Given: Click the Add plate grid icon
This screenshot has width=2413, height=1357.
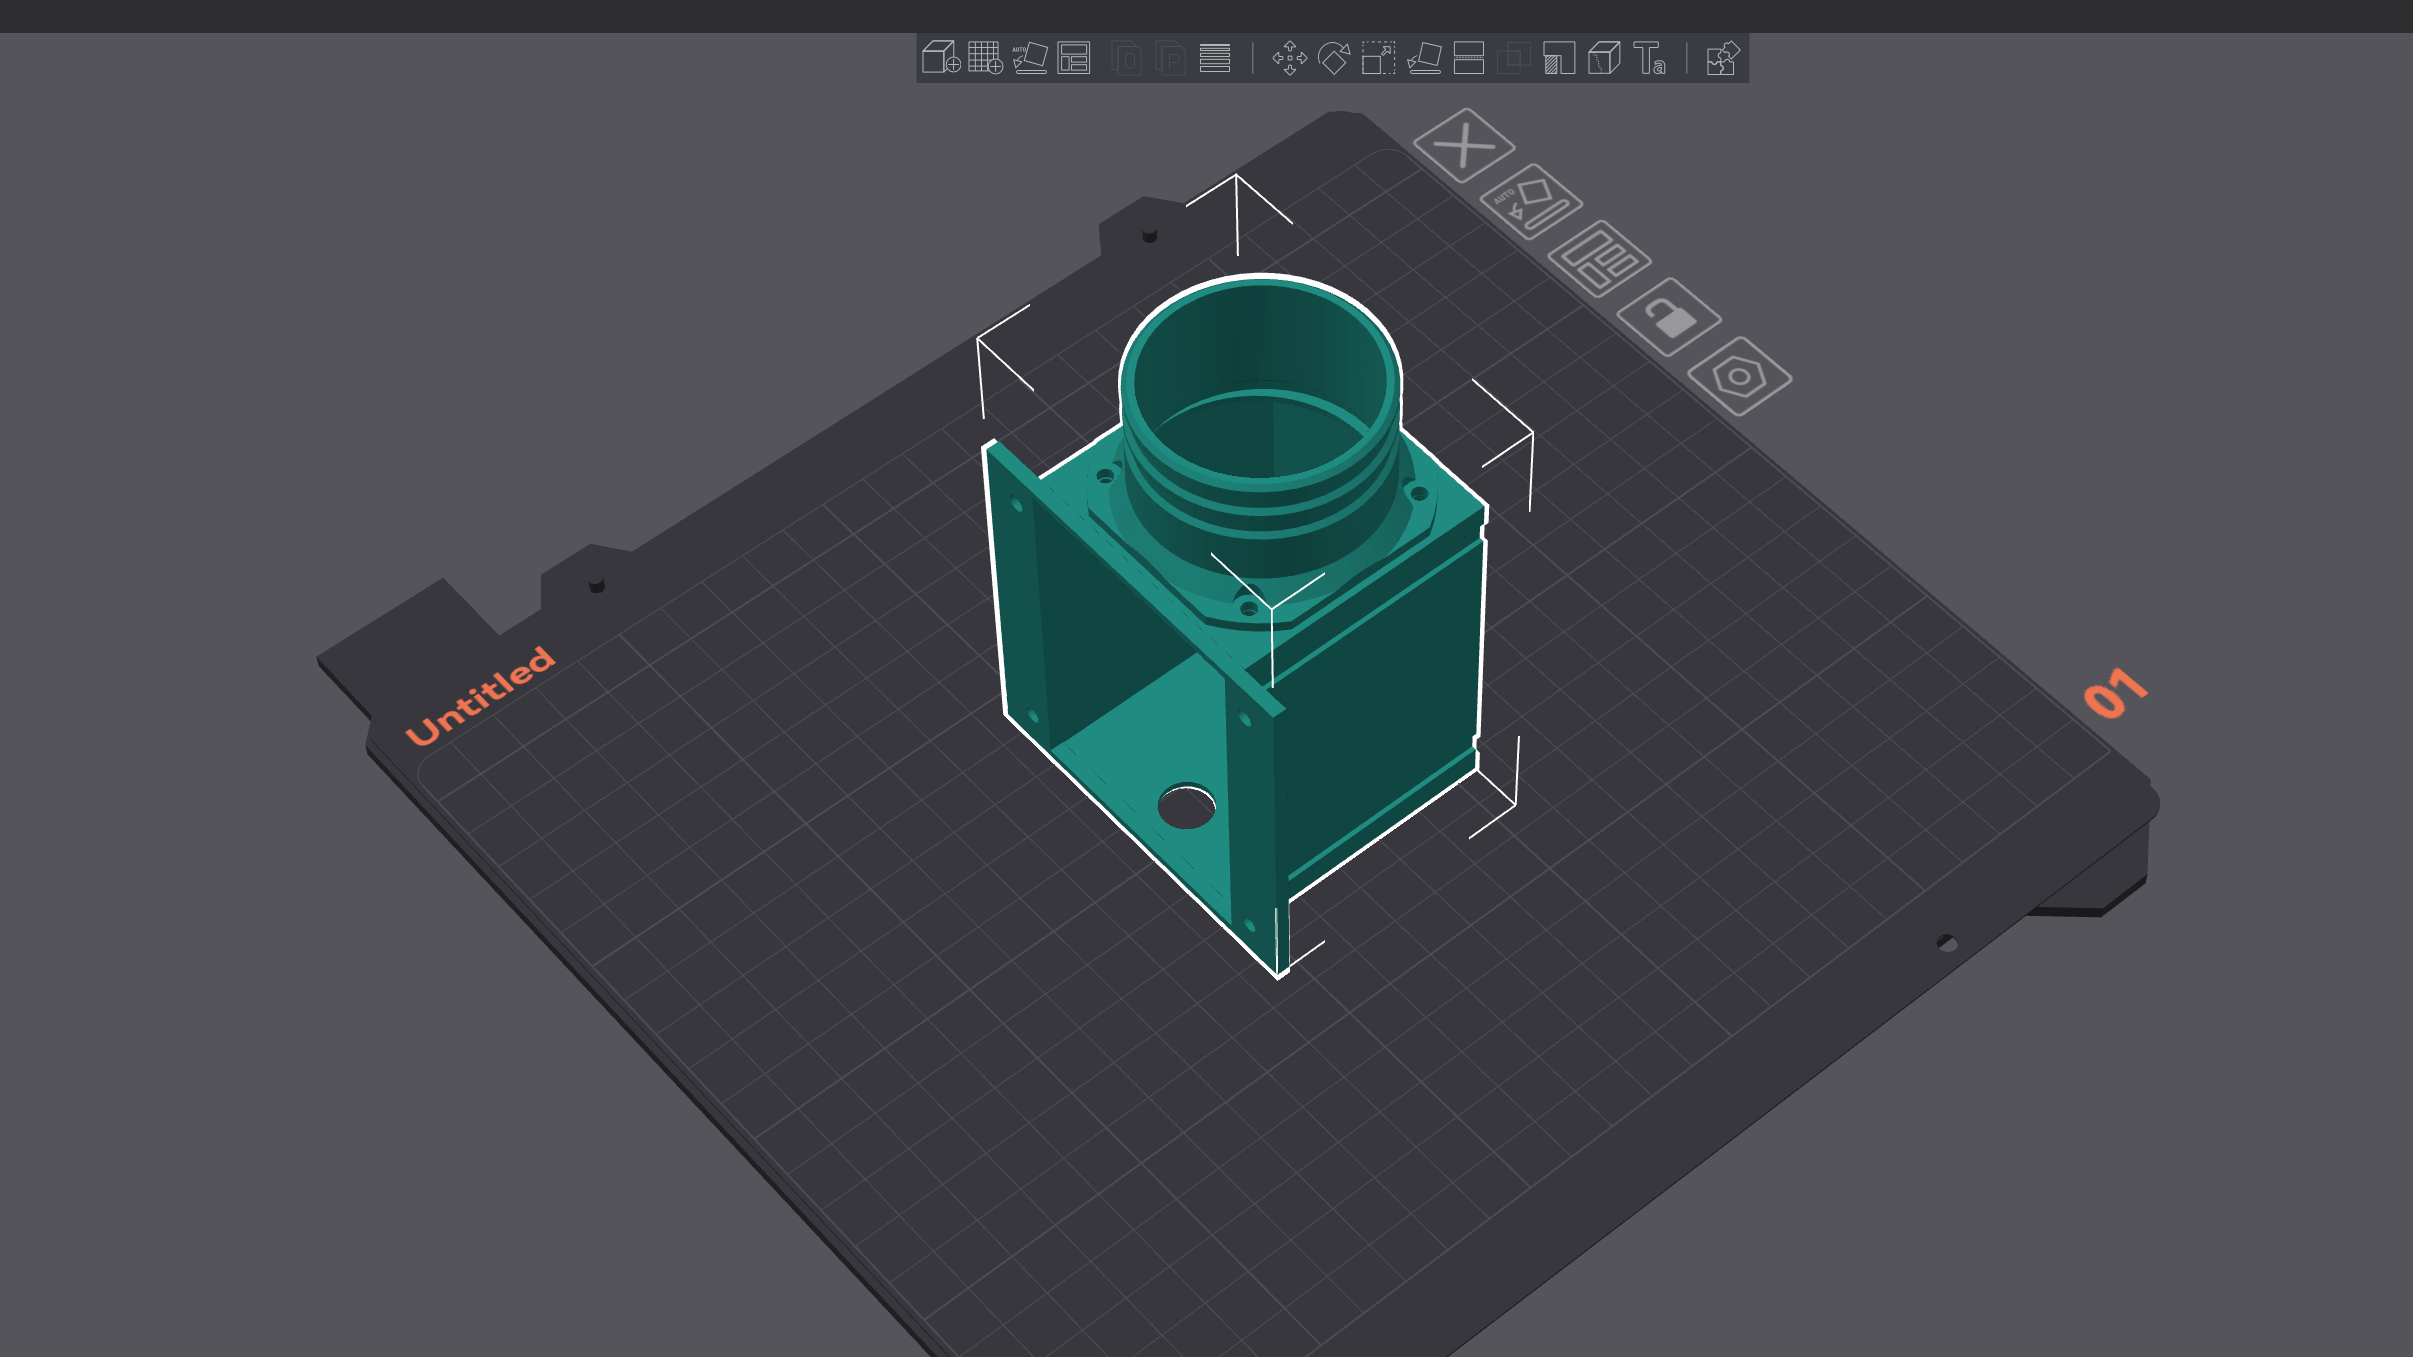Looking at the screenshot, I should (985, 58).
